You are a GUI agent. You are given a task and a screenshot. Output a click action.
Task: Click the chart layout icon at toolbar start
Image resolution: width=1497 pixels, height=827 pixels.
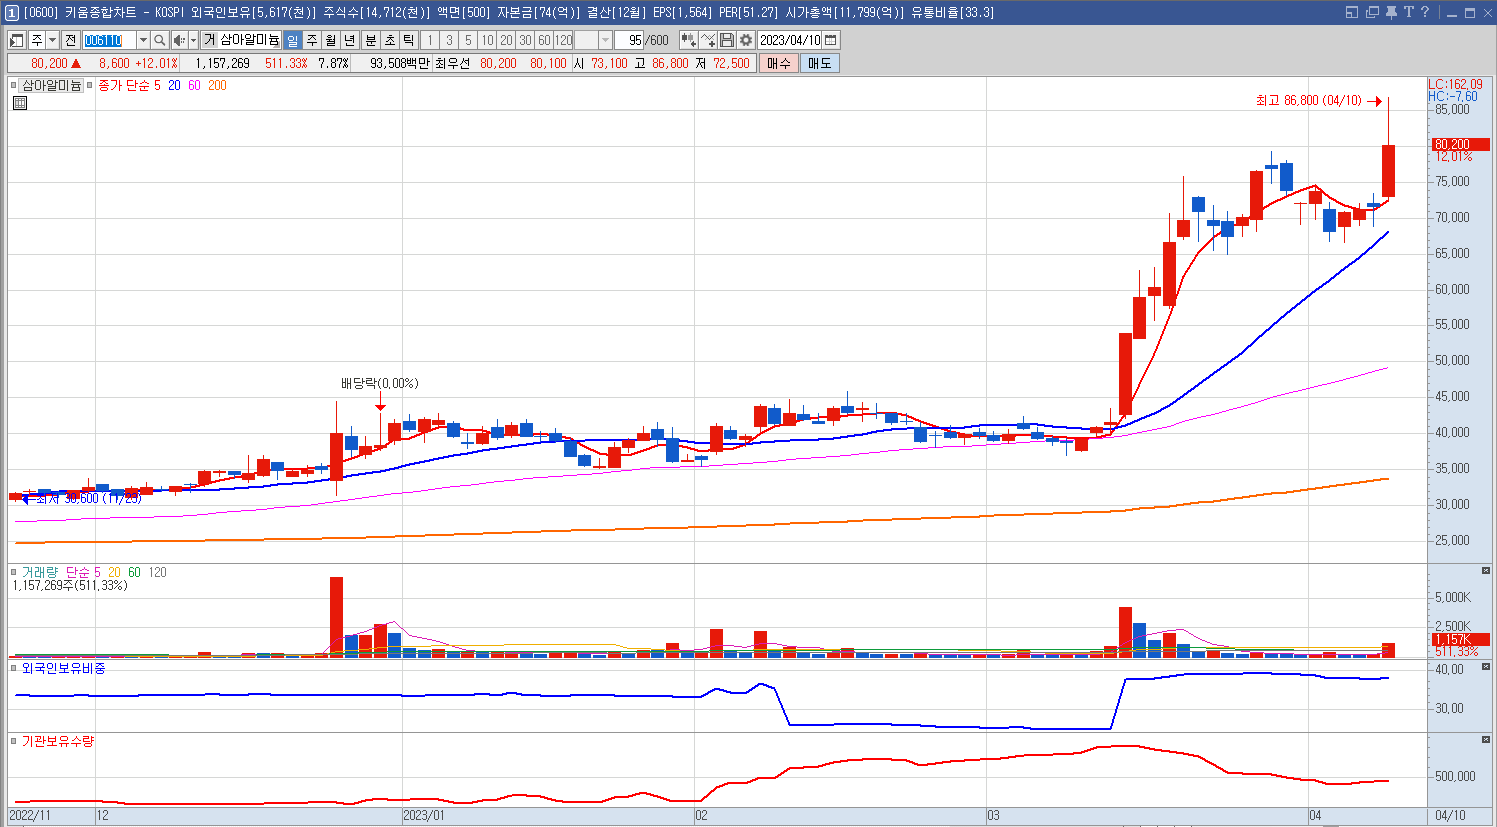coord(16,40)
